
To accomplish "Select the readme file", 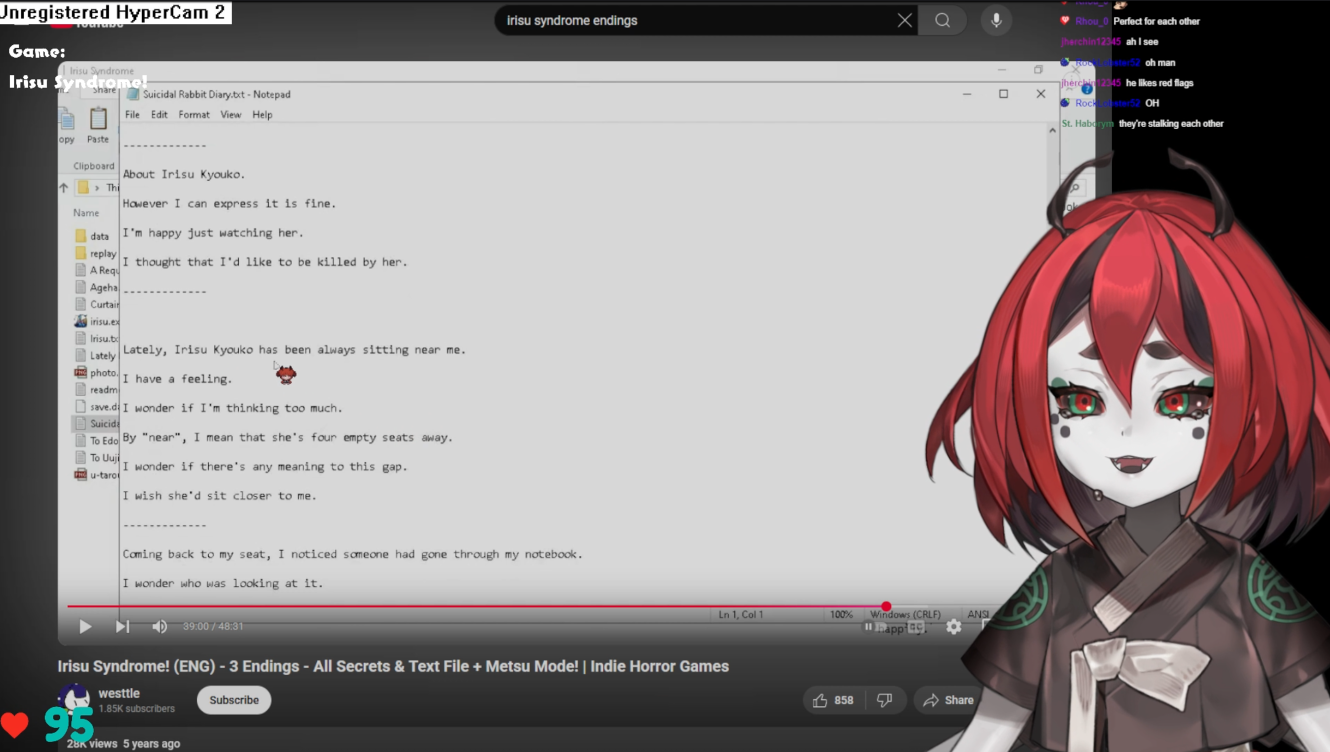I will pyautogui.click(x=96, y=389).
